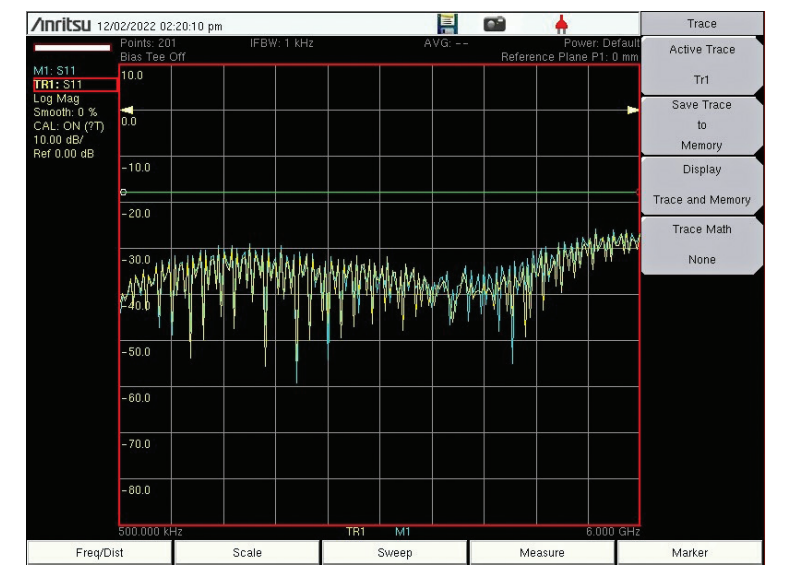This screenshot has height=575, width=799.
Task: Select the green limit line start point
Action: pyautogui.click(x=123, y=191)
